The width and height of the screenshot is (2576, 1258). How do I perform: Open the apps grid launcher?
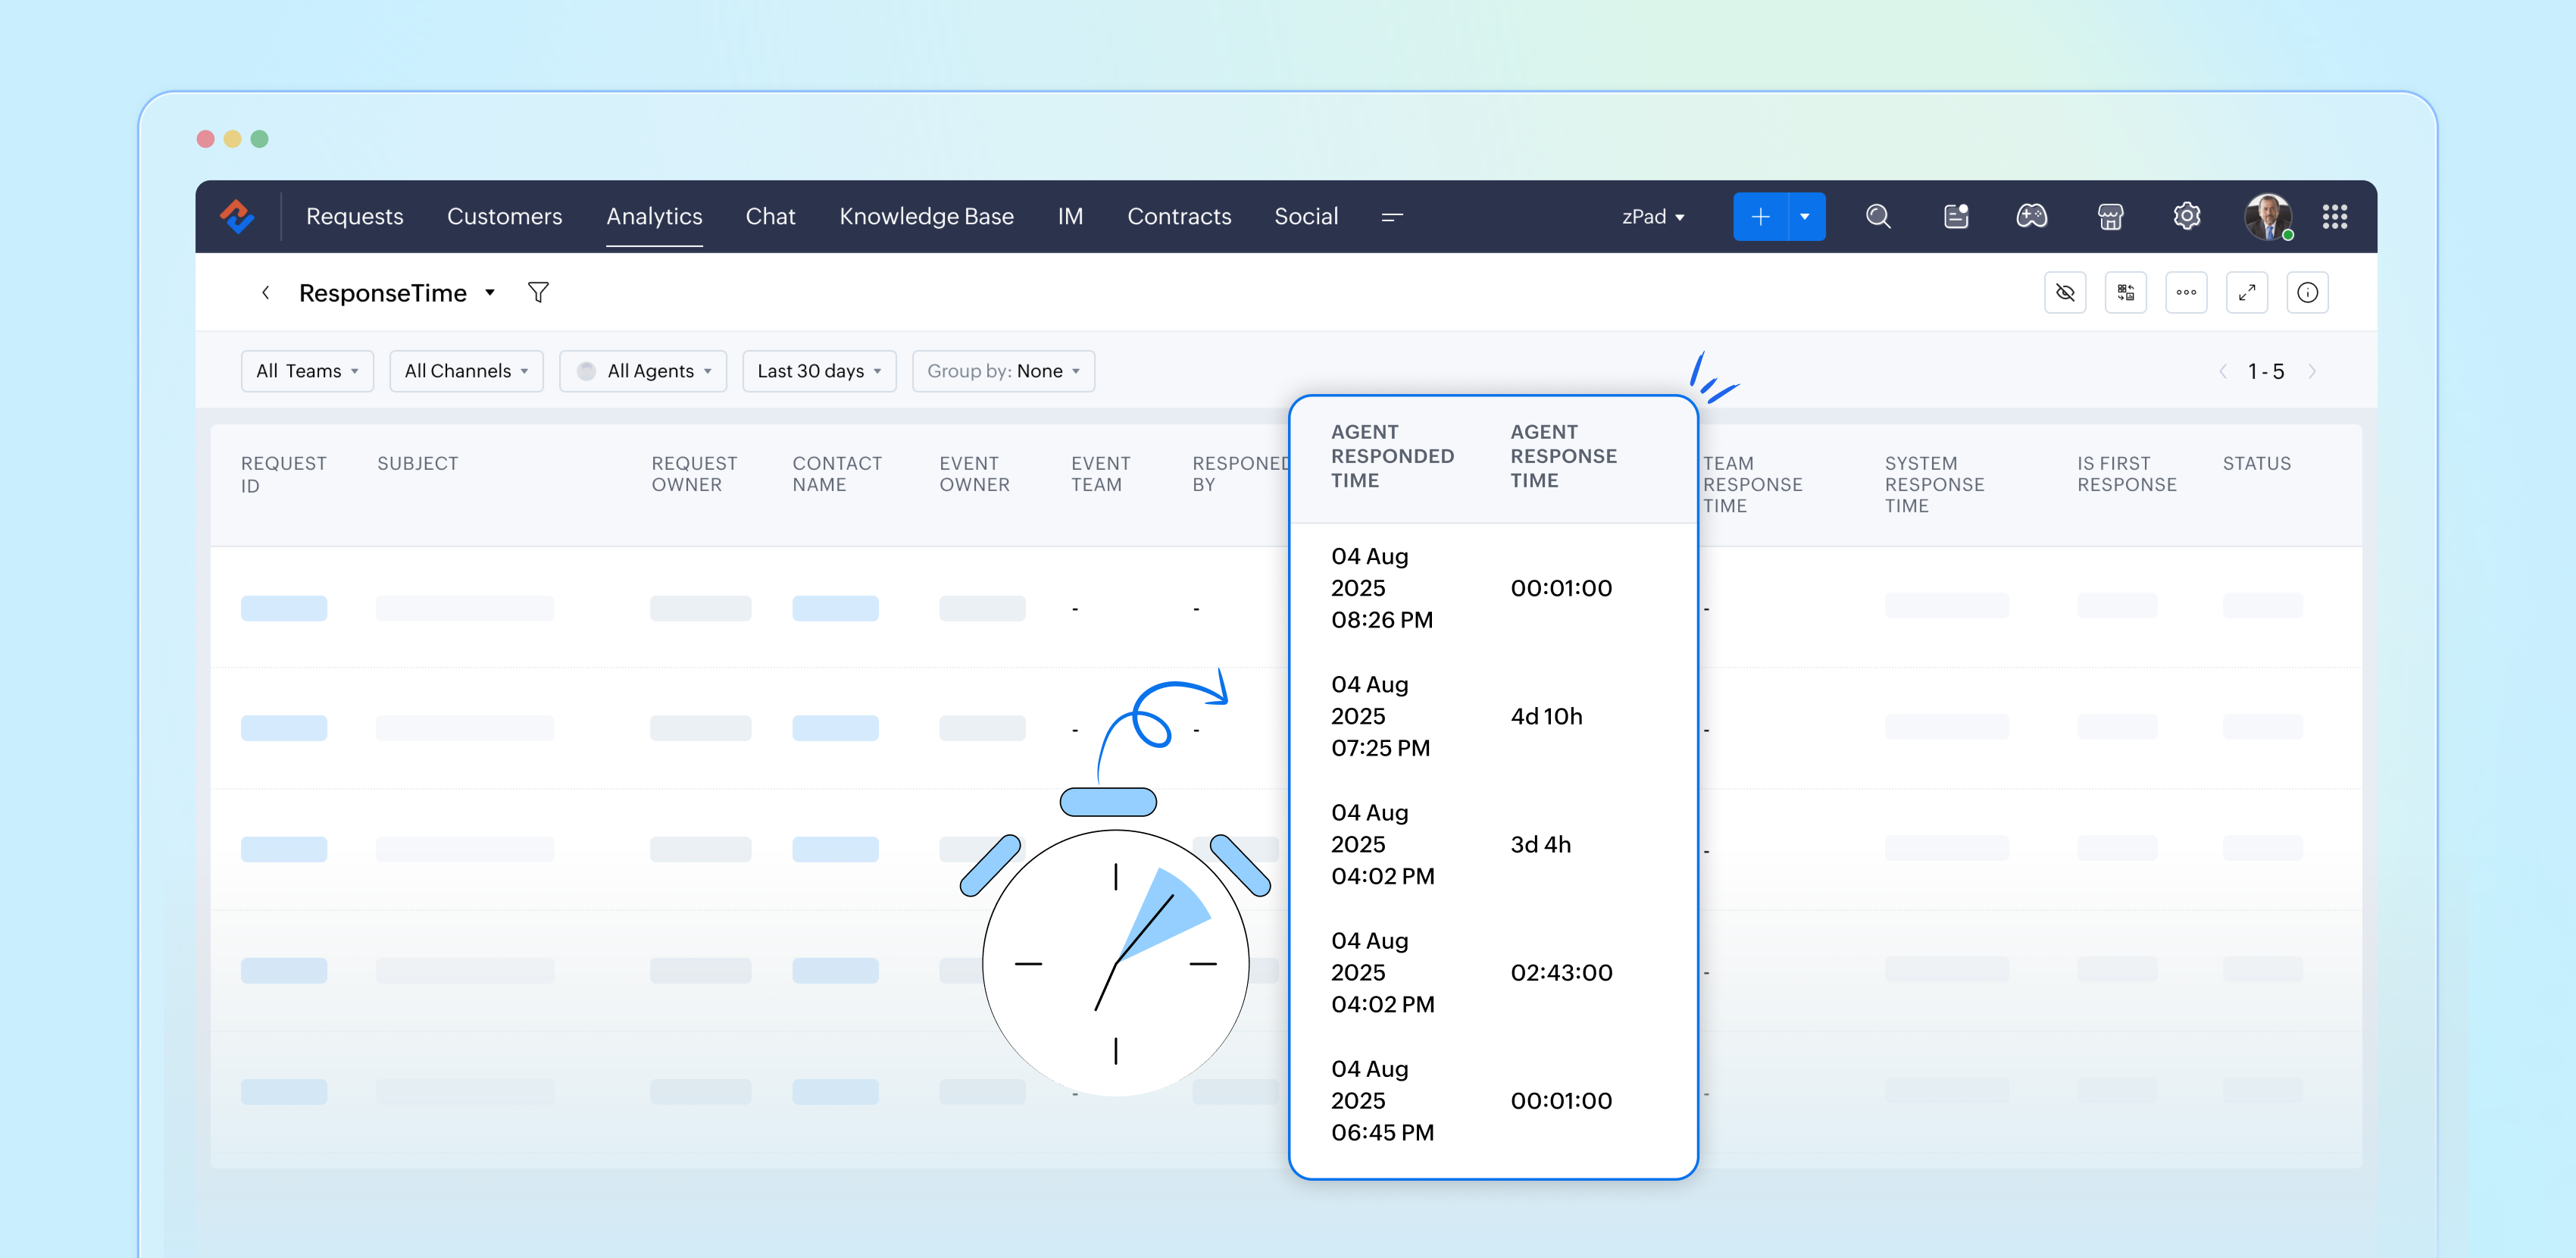[x=2334, y=216]
